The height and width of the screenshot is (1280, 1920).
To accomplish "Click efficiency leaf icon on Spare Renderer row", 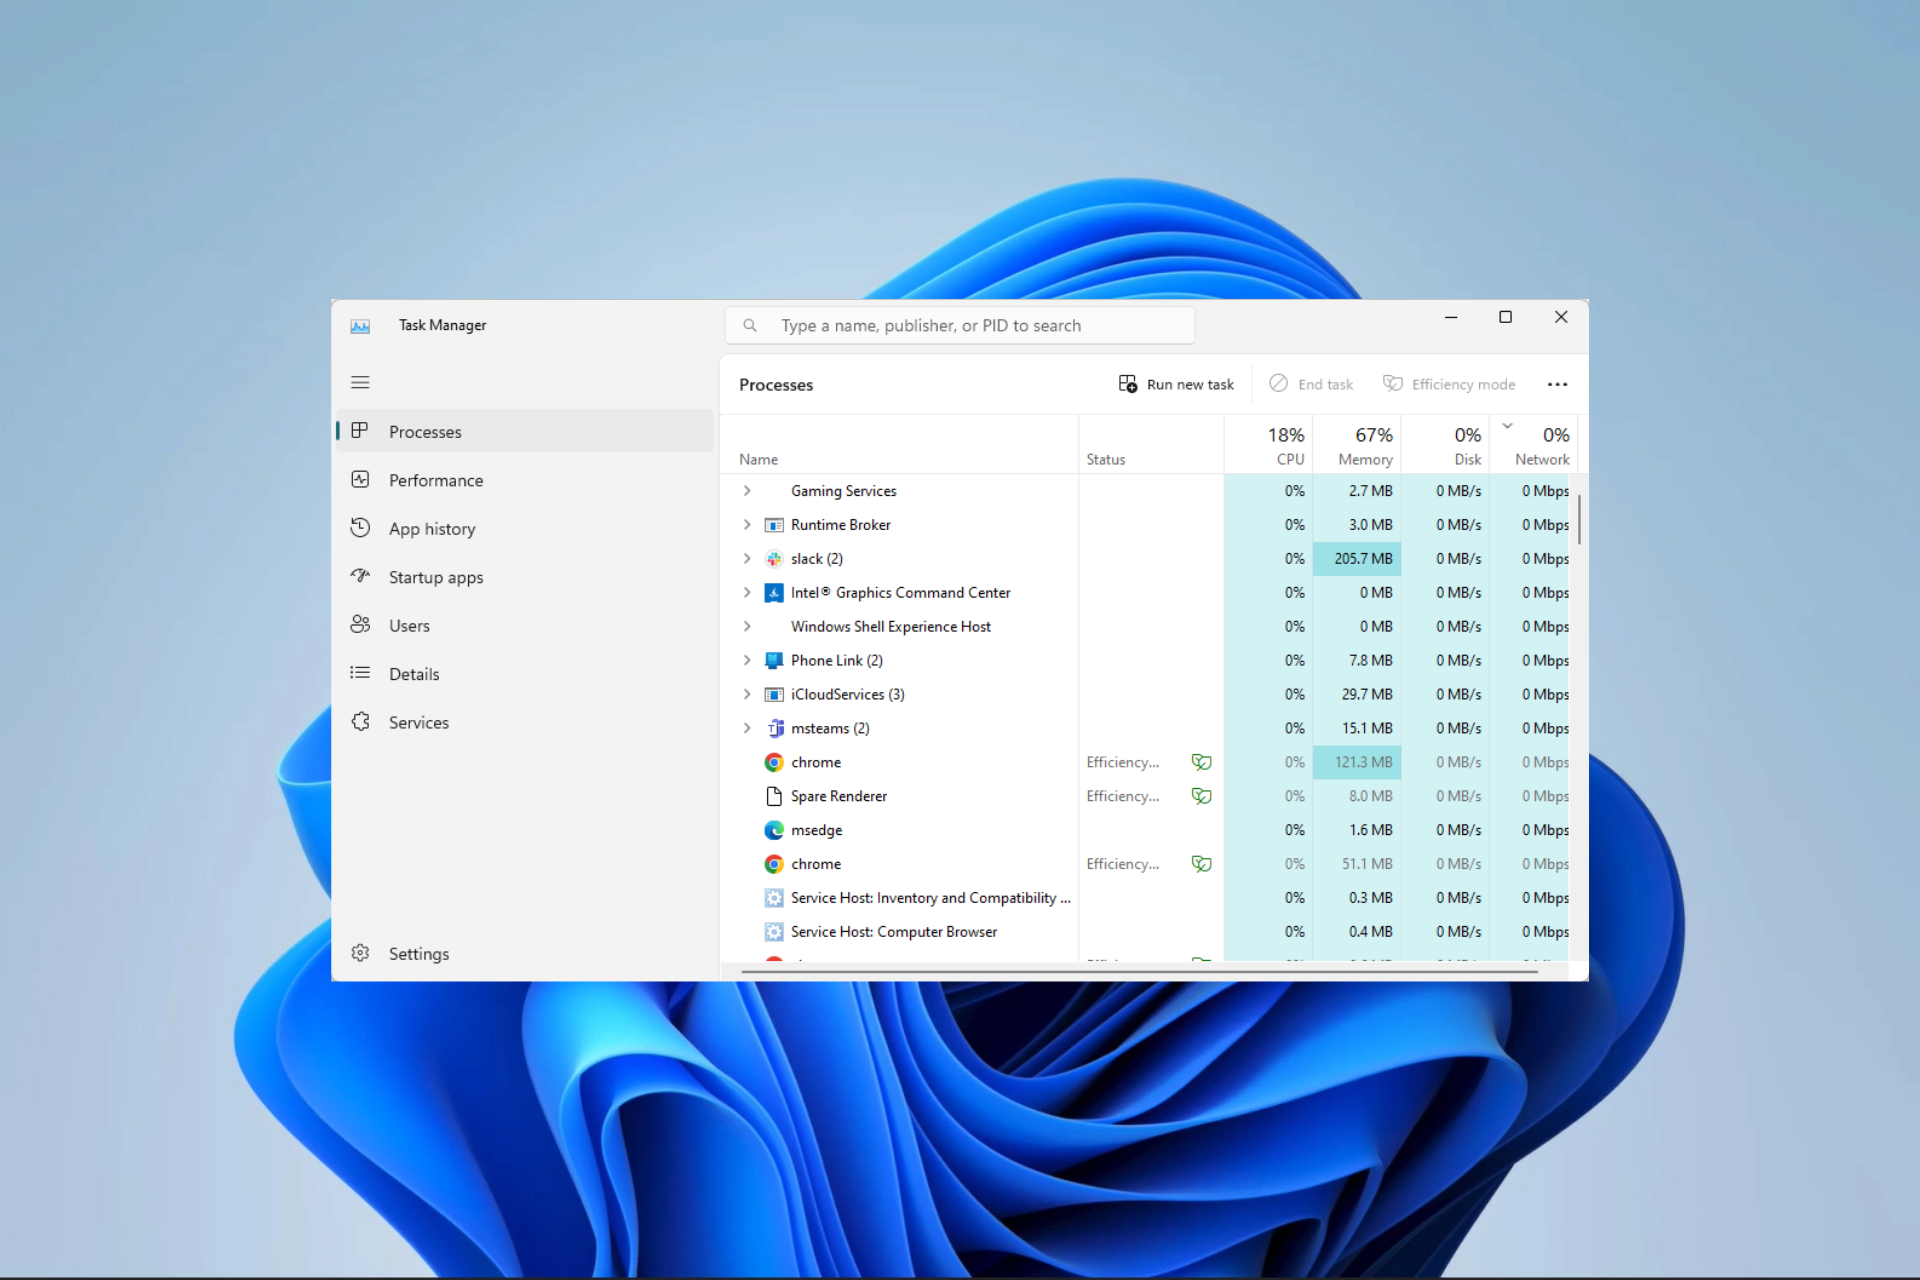I will click(1201, 796).
